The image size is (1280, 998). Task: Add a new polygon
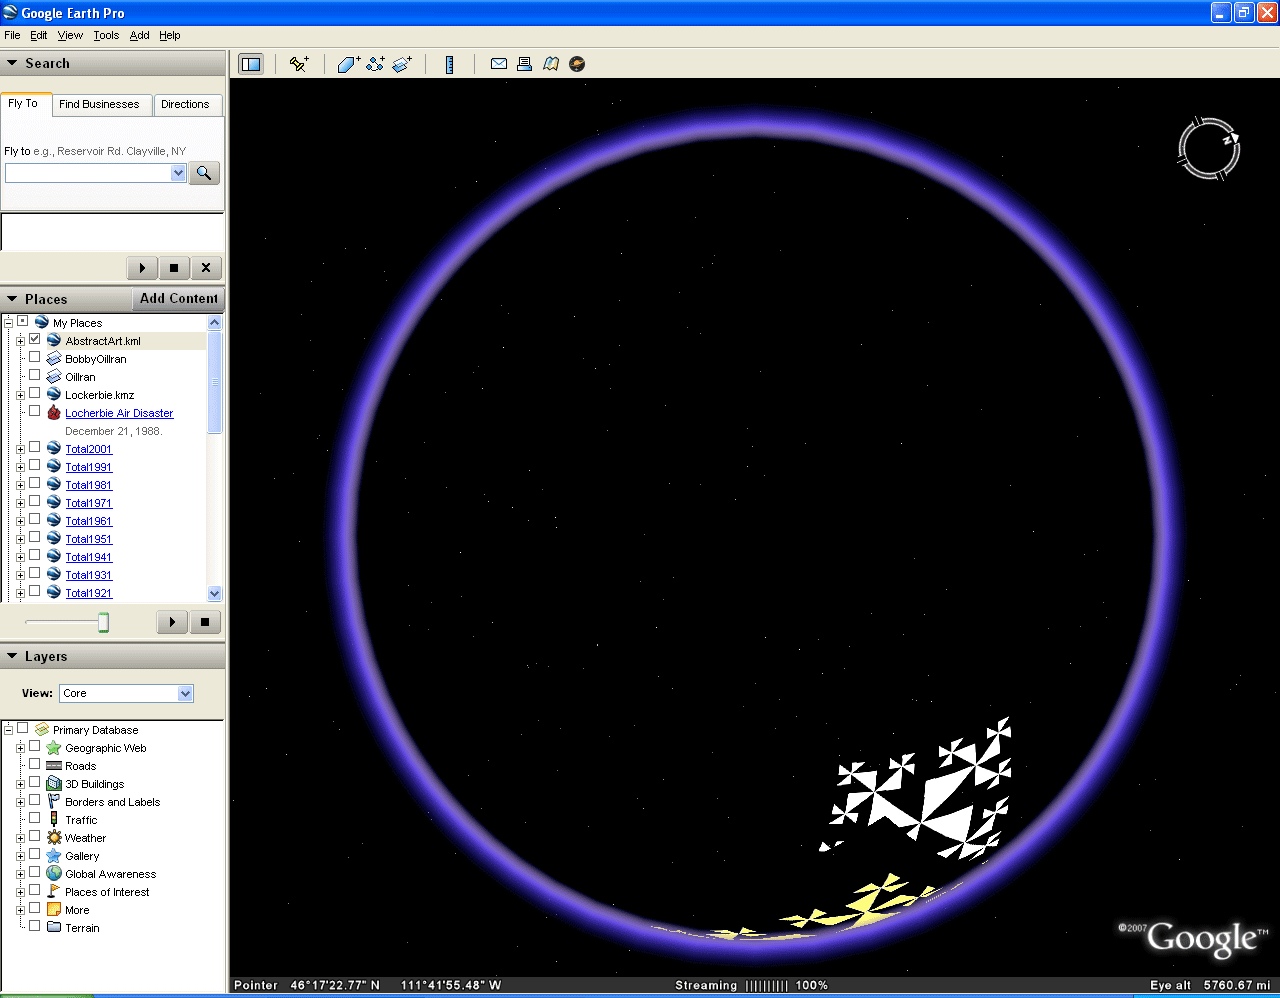pos(348,64)
